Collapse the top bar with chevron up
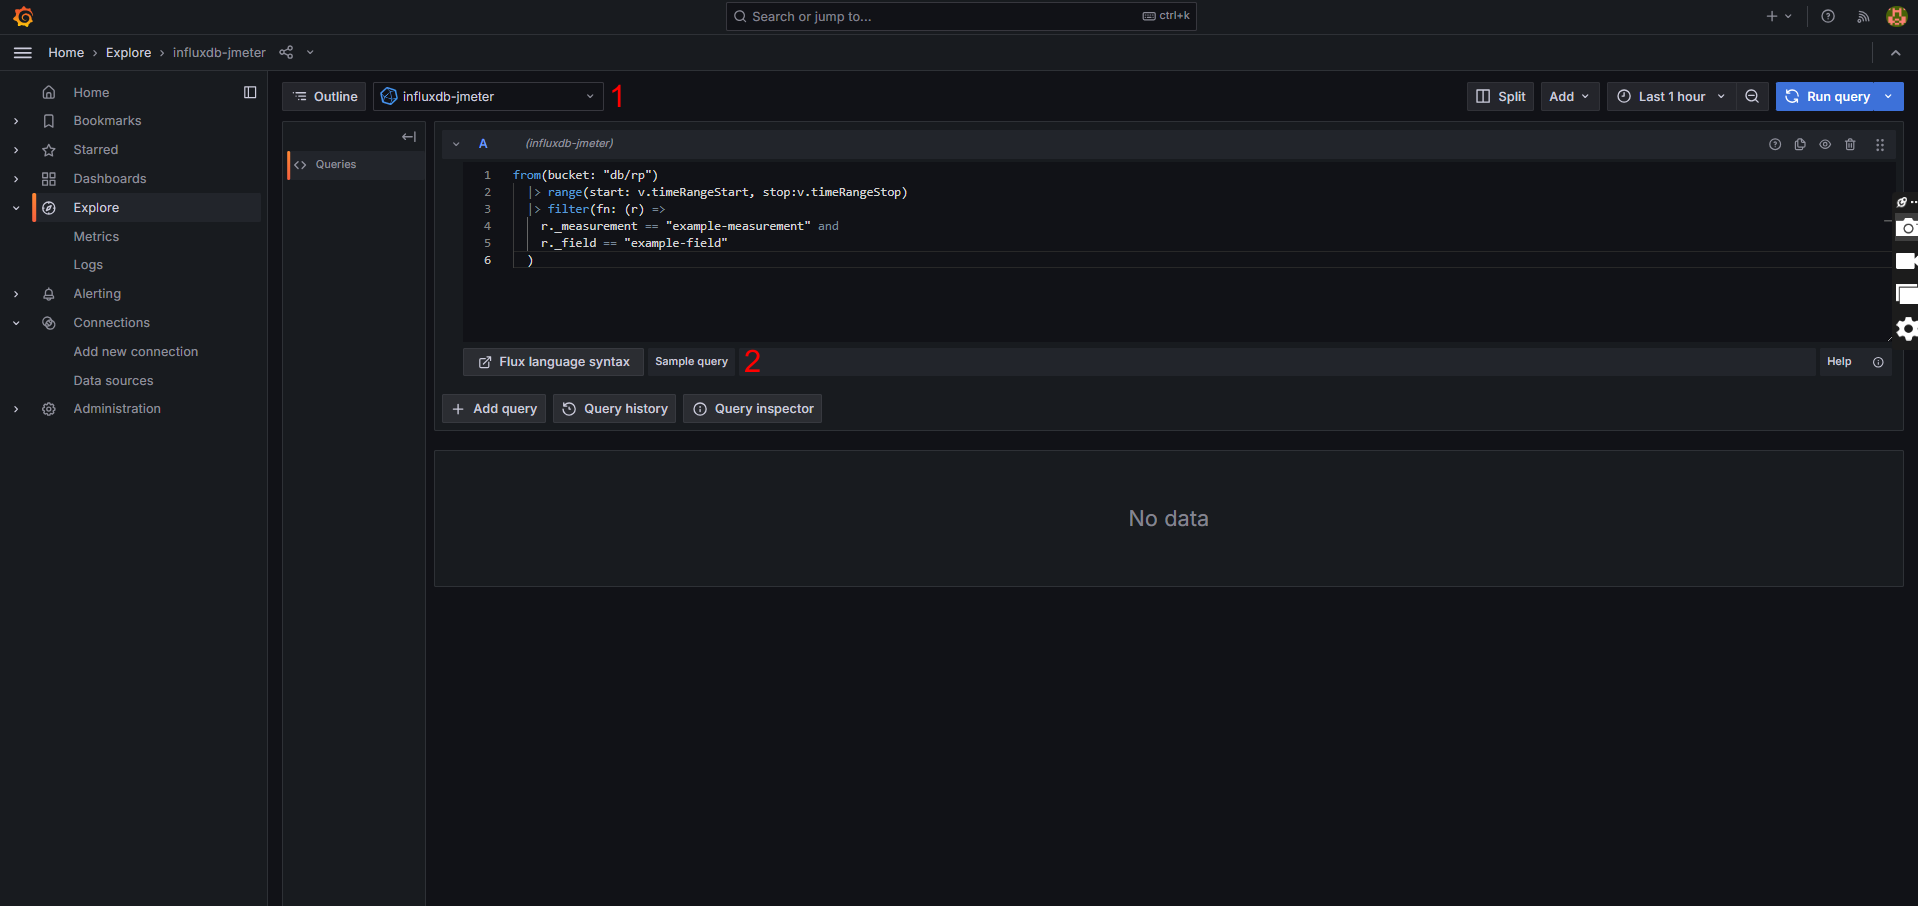 tap(1895, 53)
